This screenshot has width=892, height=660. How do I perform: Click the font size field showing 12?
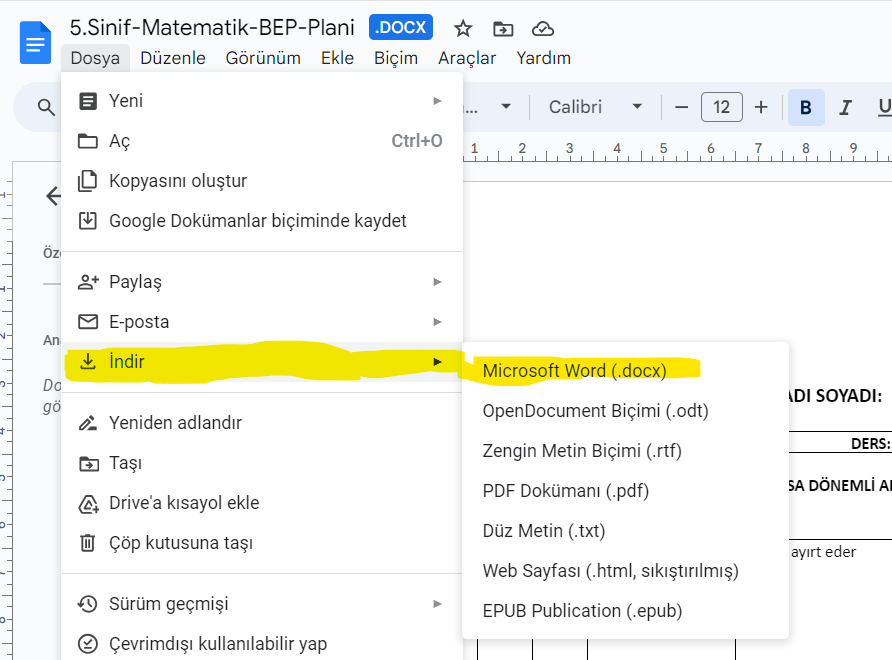(x=721, y=107)
